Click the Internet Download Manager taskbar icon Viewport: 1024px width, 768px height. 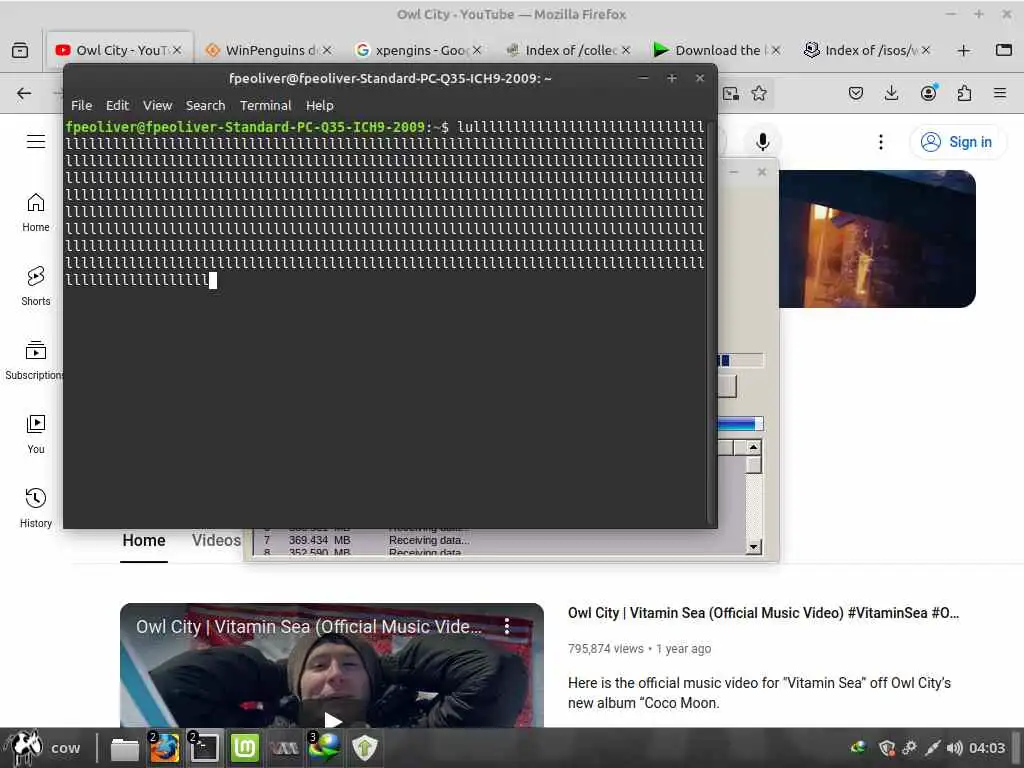[x=324, y=748]
